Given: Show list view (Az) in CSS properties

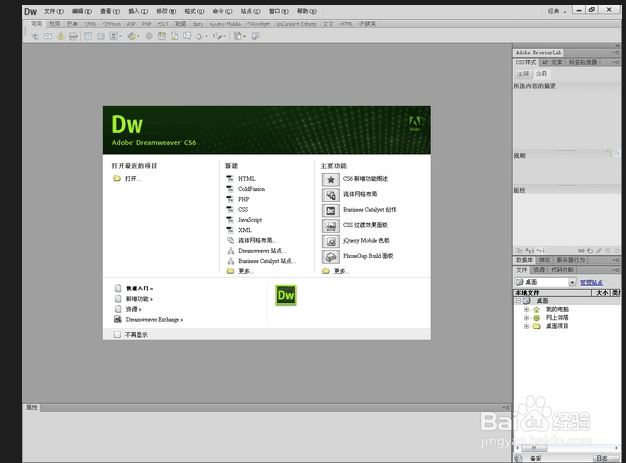Looking at the screenshot, I should point(529,251).
